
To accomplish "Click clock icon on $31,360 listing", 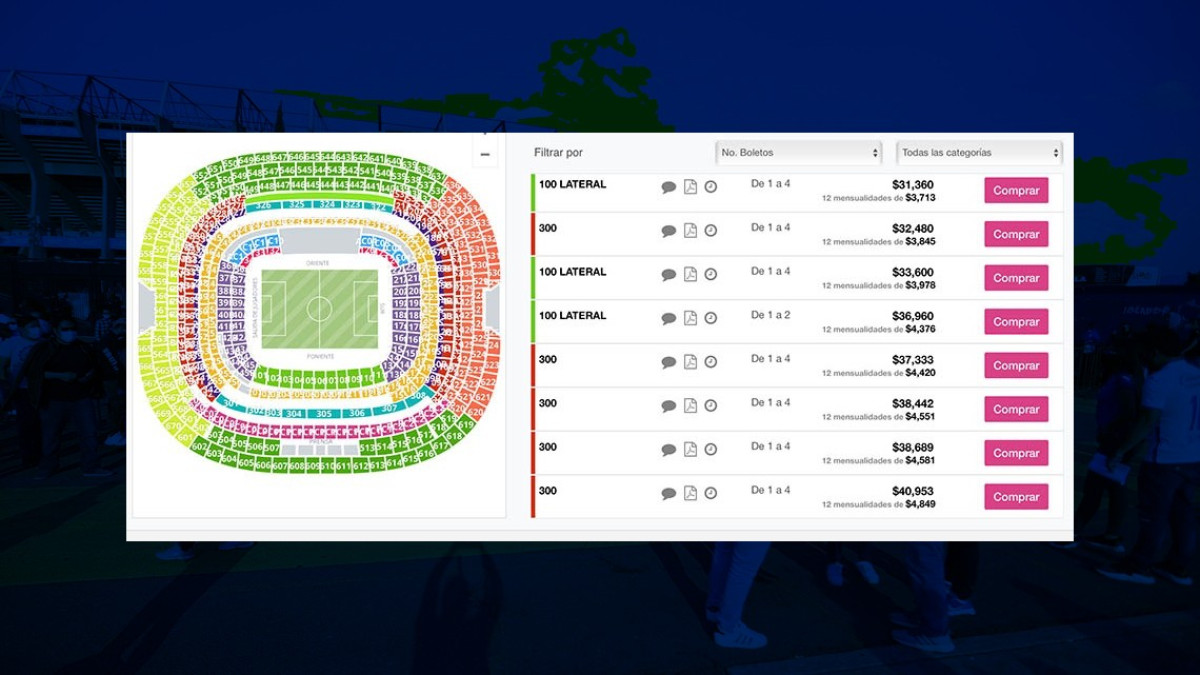I will tap(711, 187).
